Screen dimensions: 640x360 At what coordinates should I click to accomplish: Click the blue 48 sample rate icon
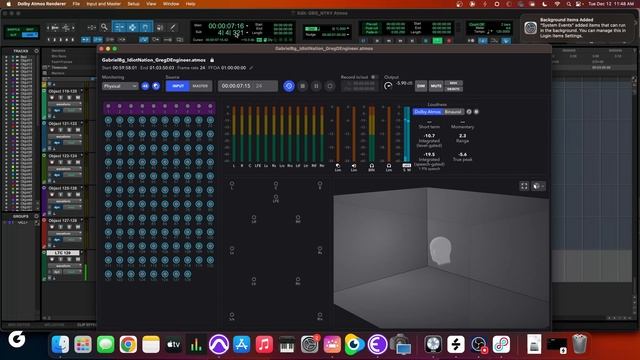pyautogui.click(x=145, y=86)
